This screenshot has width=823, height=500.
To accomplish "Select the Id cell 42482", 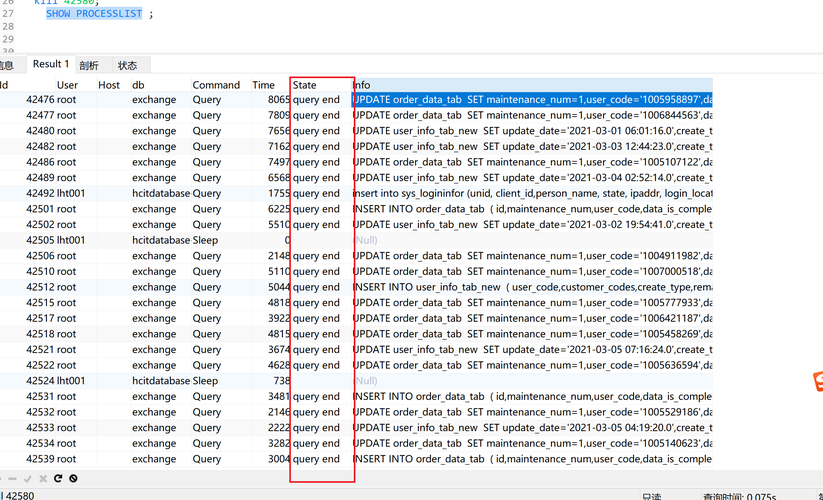I will point(40,146).
